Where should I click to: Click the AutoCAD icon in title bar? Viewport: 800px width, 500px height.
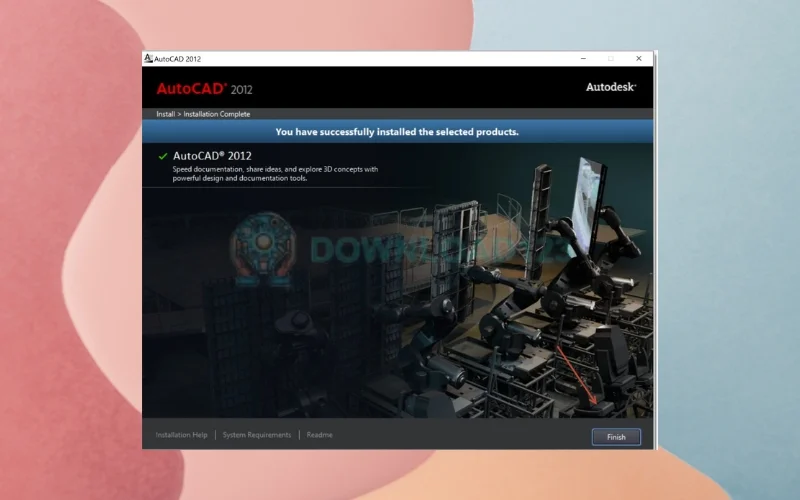tap(149, 59)
